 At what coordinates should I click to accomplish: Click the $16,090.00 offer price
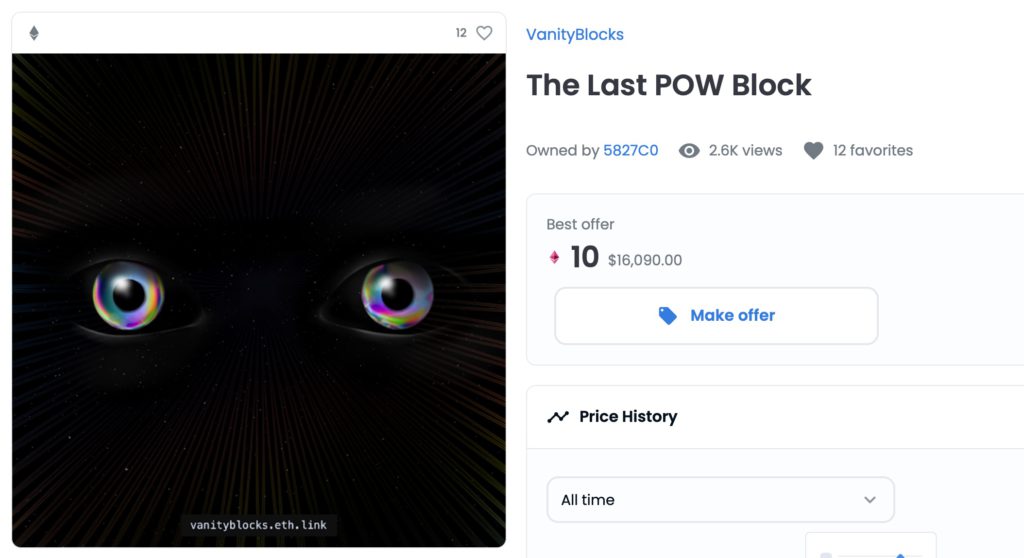(645, 260)
